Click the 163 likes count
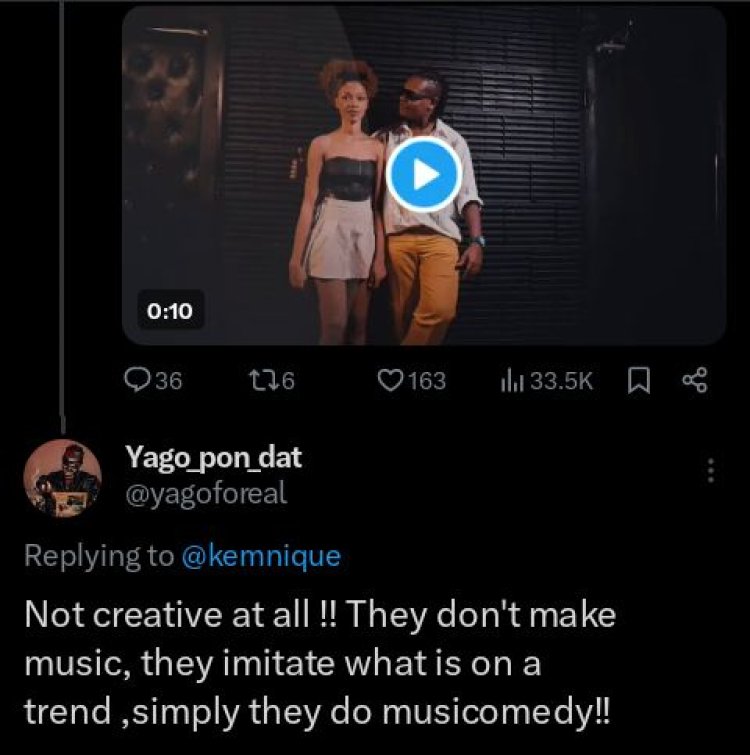Image resolution: width=750 pixels, height=755 pixels. coord(427,380)
